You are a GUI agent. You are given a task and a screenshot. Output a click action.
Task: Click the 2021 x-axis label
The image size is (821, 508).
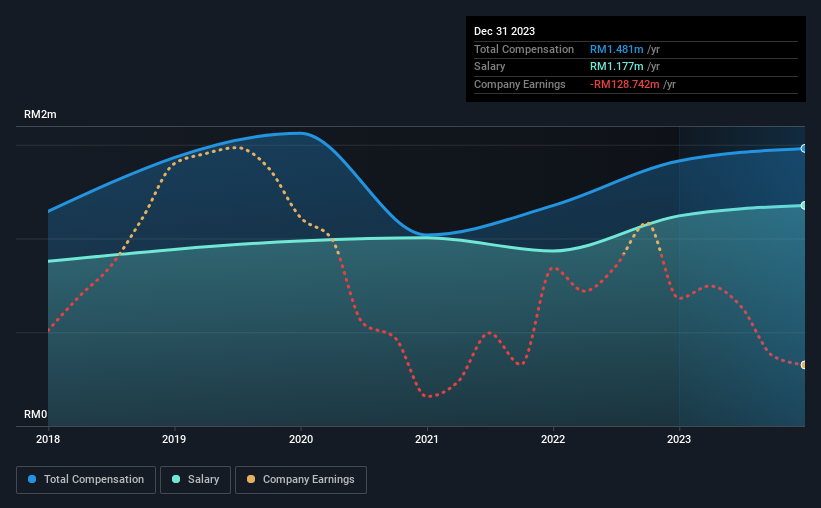pyautogui.click(x=427, y=439)
